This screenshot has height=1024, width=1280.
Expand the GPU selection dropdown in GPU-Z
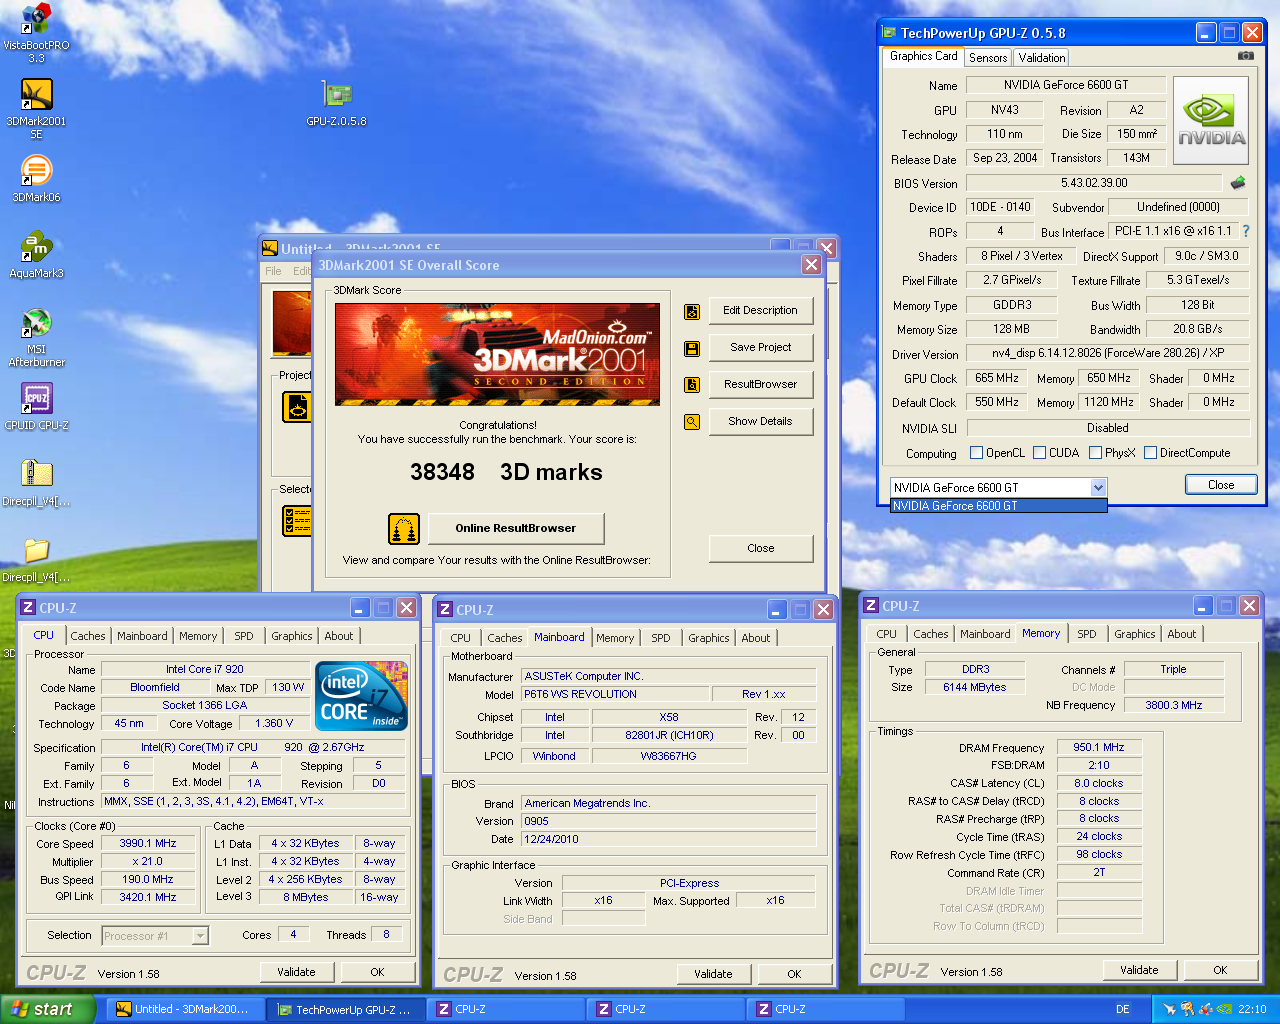(x=1098, y=487)
